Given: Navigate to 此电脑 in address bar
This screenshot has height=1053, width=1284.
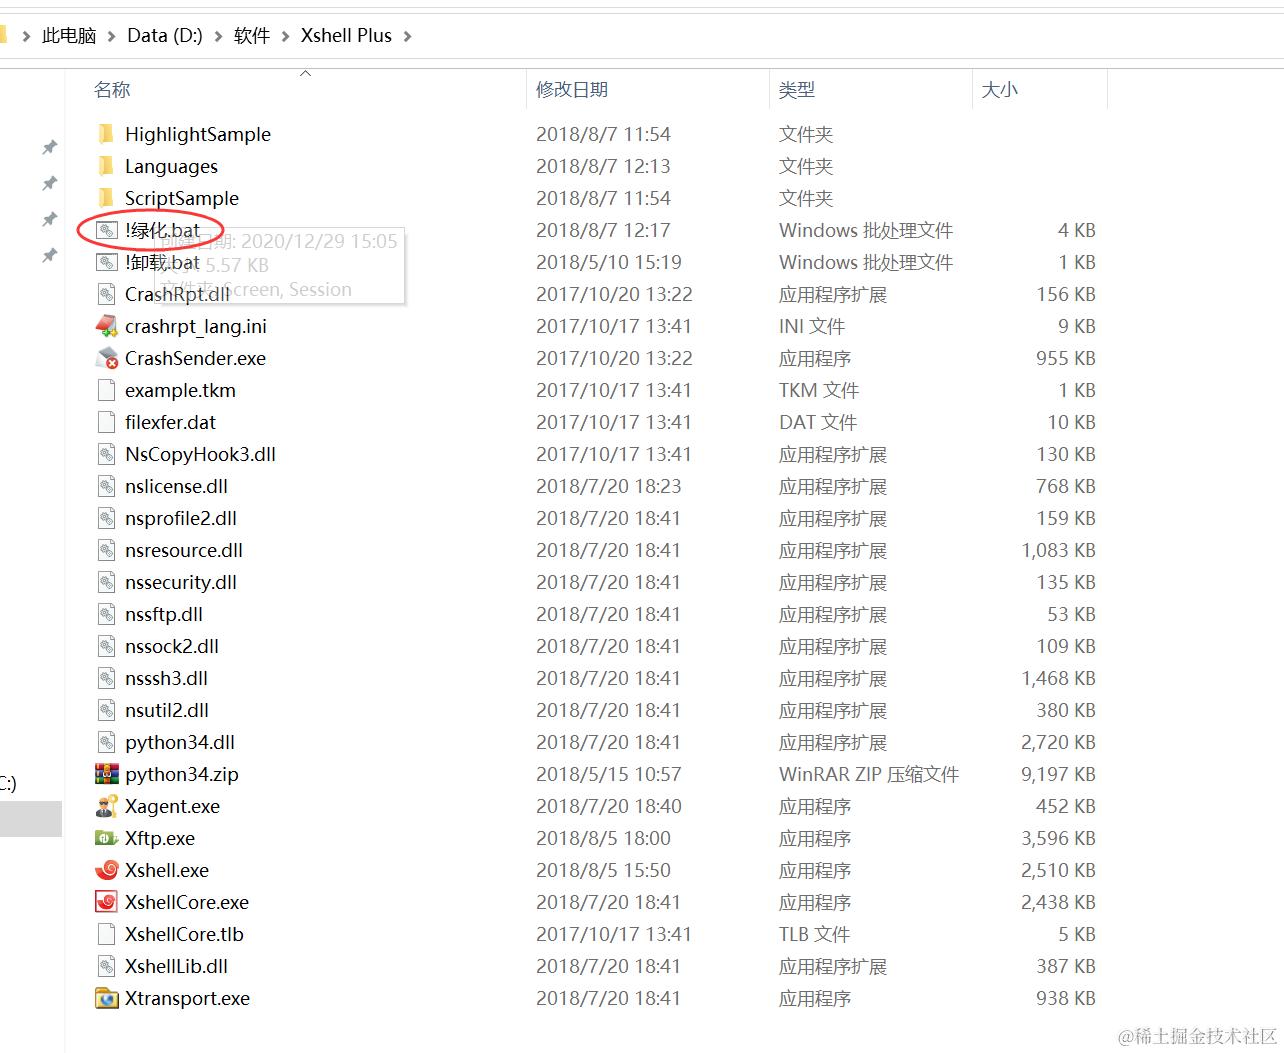Looking at the screenshot, I should [x=69, y=36].
